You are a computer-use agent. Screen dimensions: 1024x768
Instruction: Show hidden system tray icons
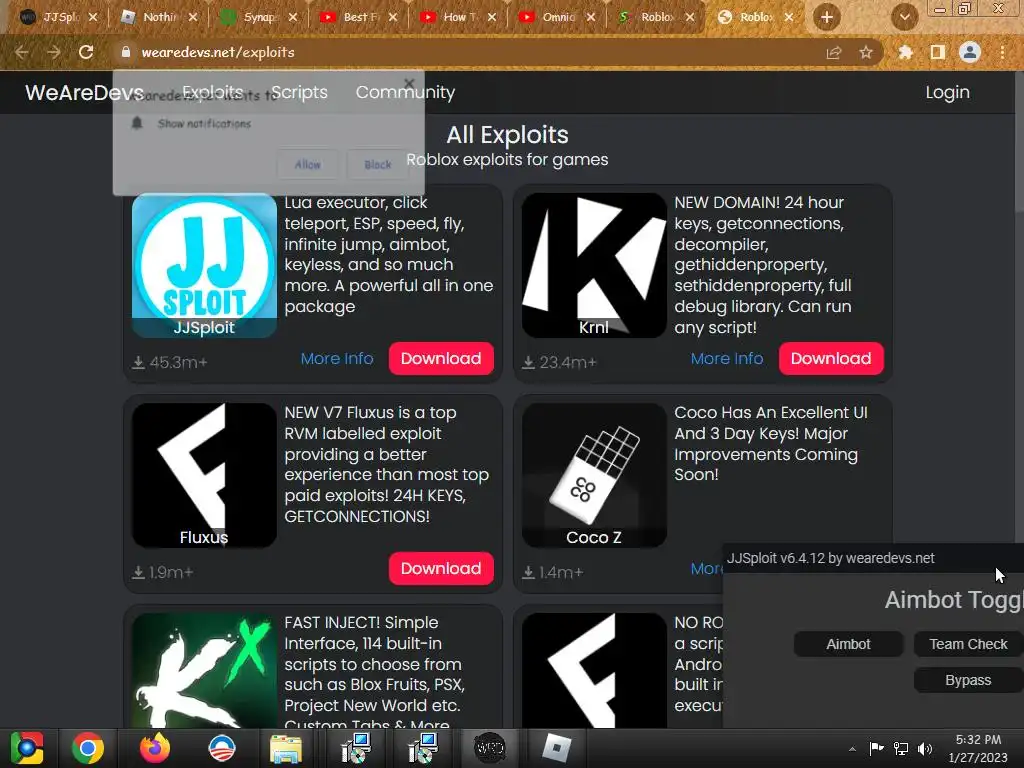pyautogui.click(x=852, y=749)
